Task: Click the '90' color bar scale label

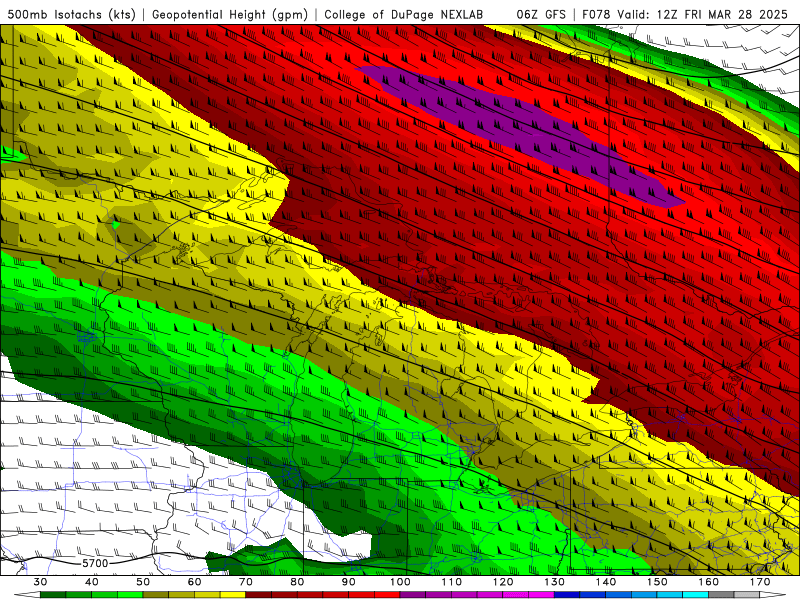Action: (349, 582)
